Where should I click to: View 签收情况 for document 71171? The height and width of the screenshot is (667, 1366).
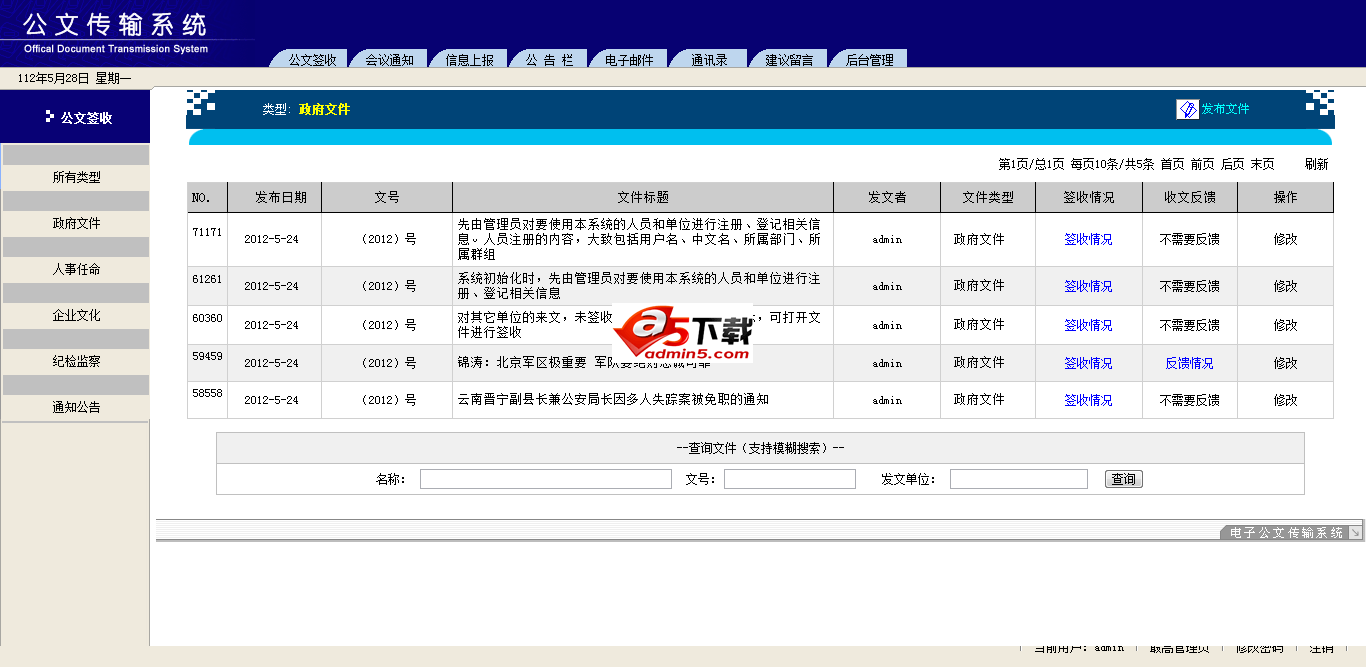(x=1088, y=239)
